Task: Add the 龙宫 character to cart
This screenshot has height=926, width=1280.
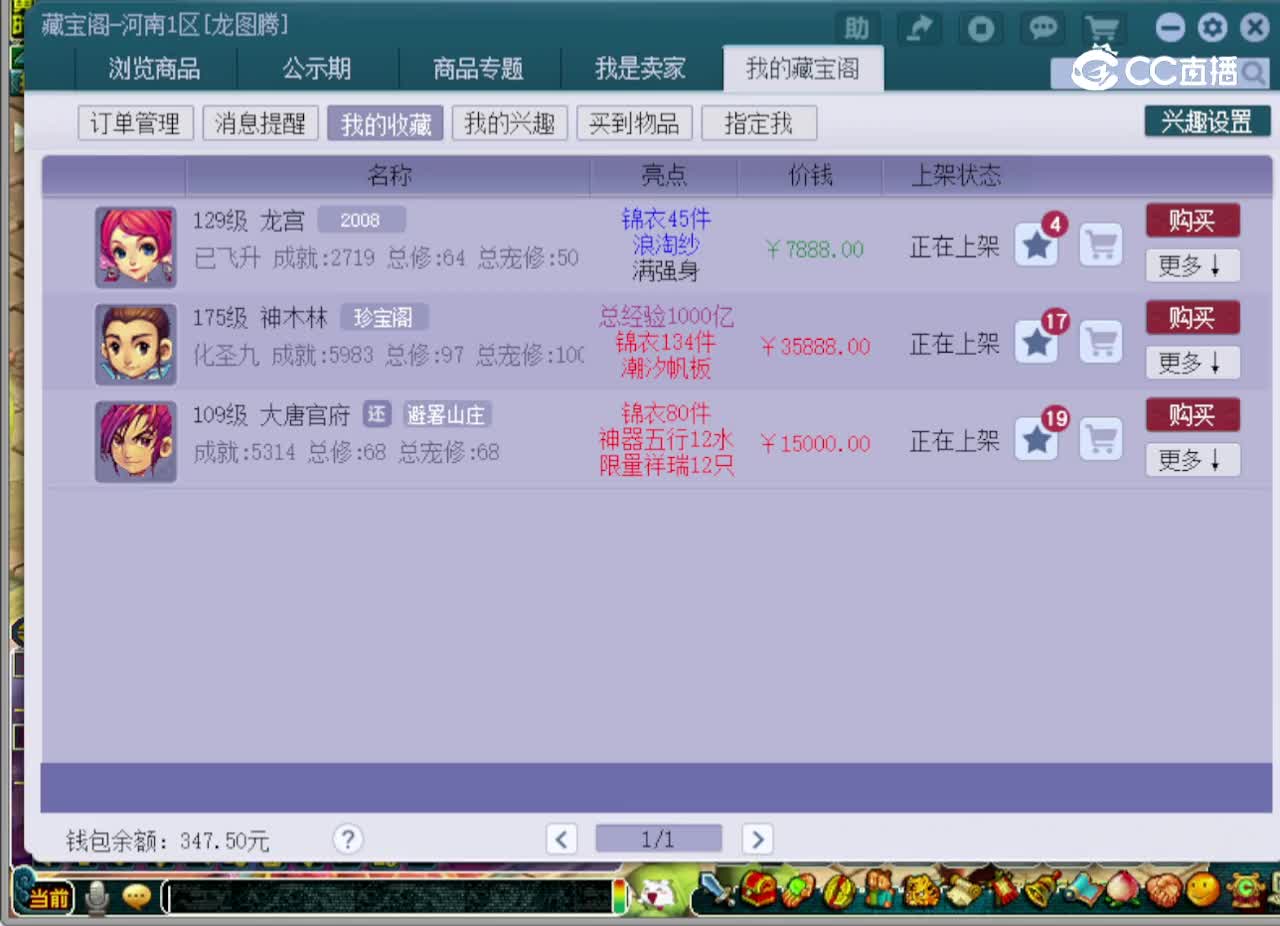Action: [1101, 245]
